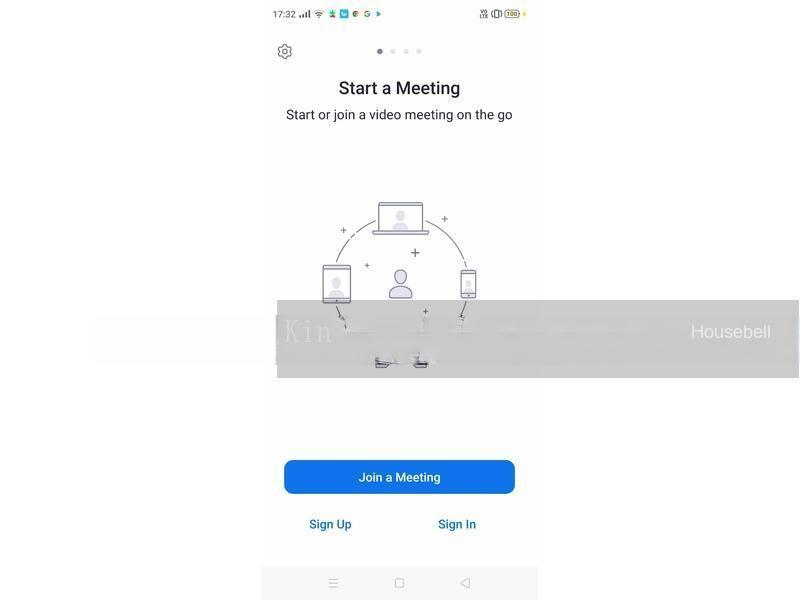The width and height of the screenshot is (800, 600).
Task: Tap the Housebell watermark text
Action: coord(731,332)
